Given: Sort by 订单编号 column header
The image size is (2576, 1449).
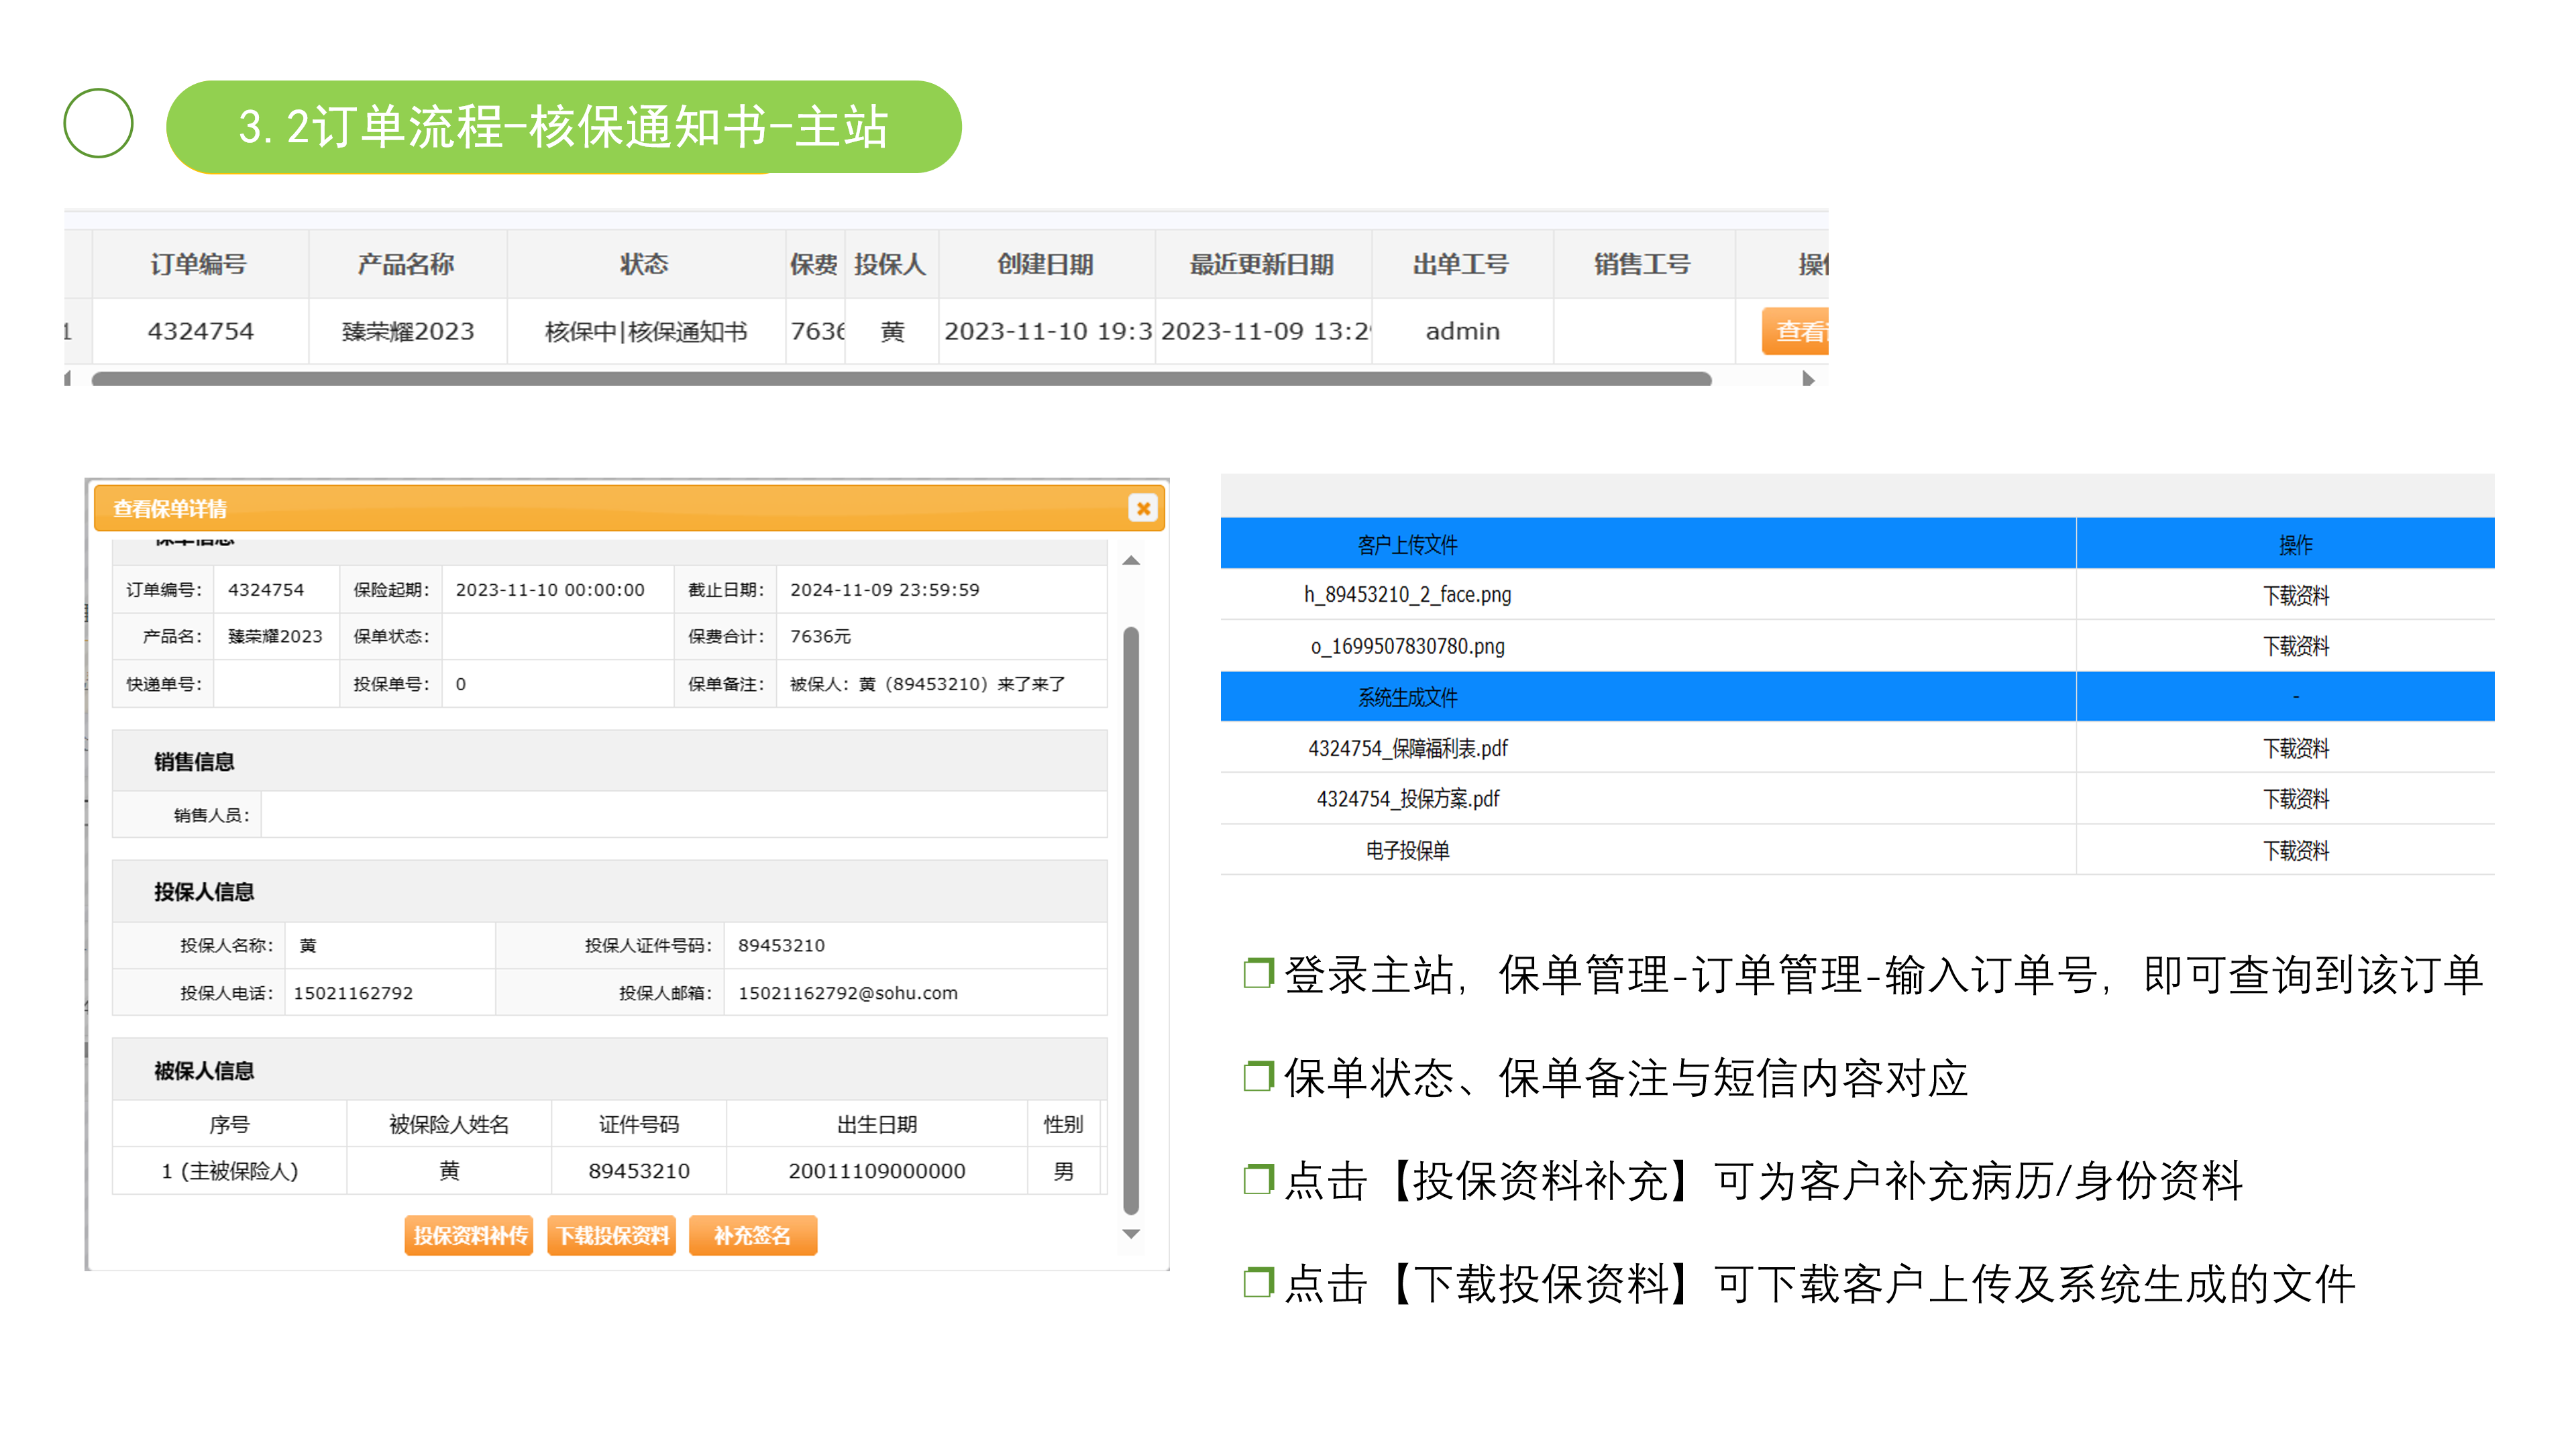Looking at the screenshot, I should (x=199, y=264).
